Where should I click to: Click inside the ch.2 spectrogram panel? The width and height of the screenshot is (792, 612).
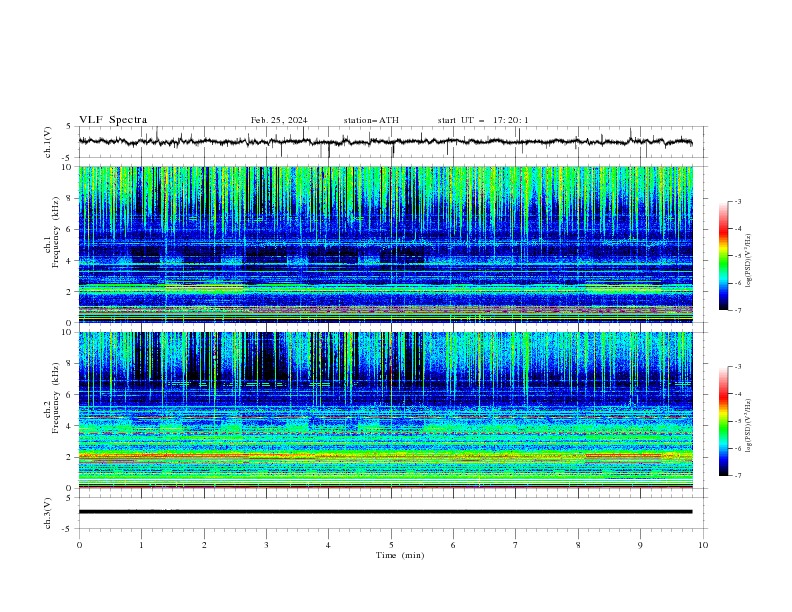click(x=385, y=410)
